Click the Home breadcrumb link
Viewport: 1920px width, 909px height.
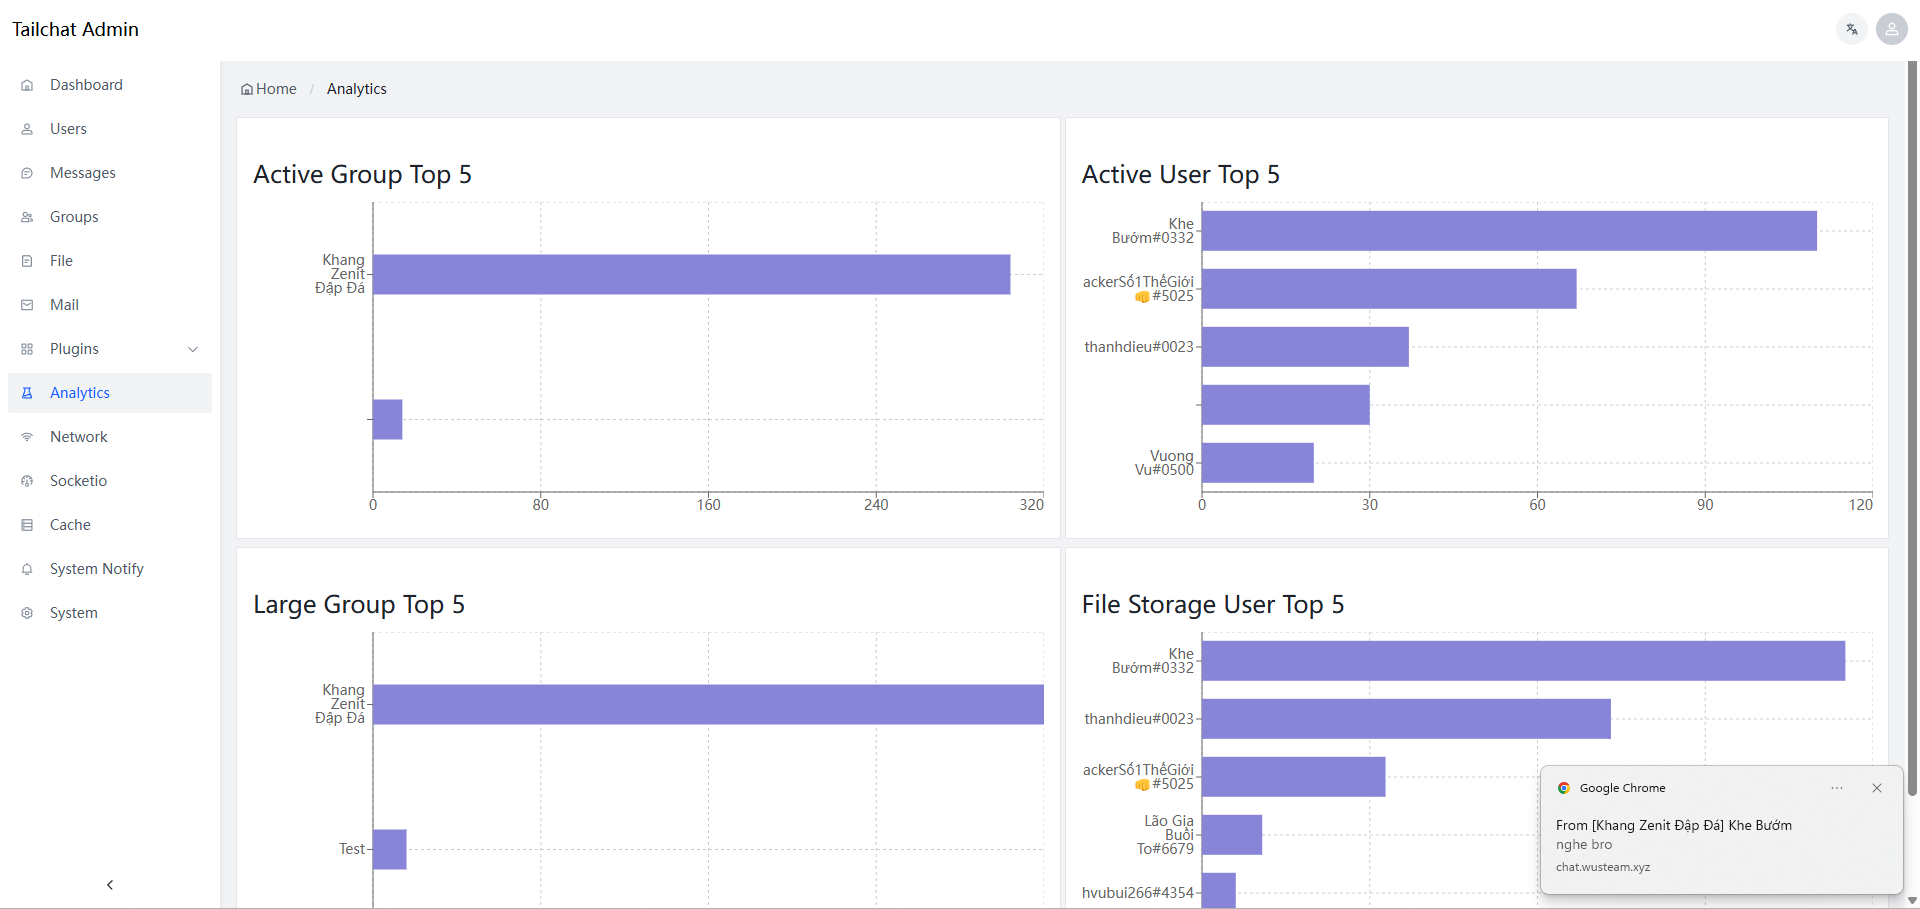pos(269,89)
